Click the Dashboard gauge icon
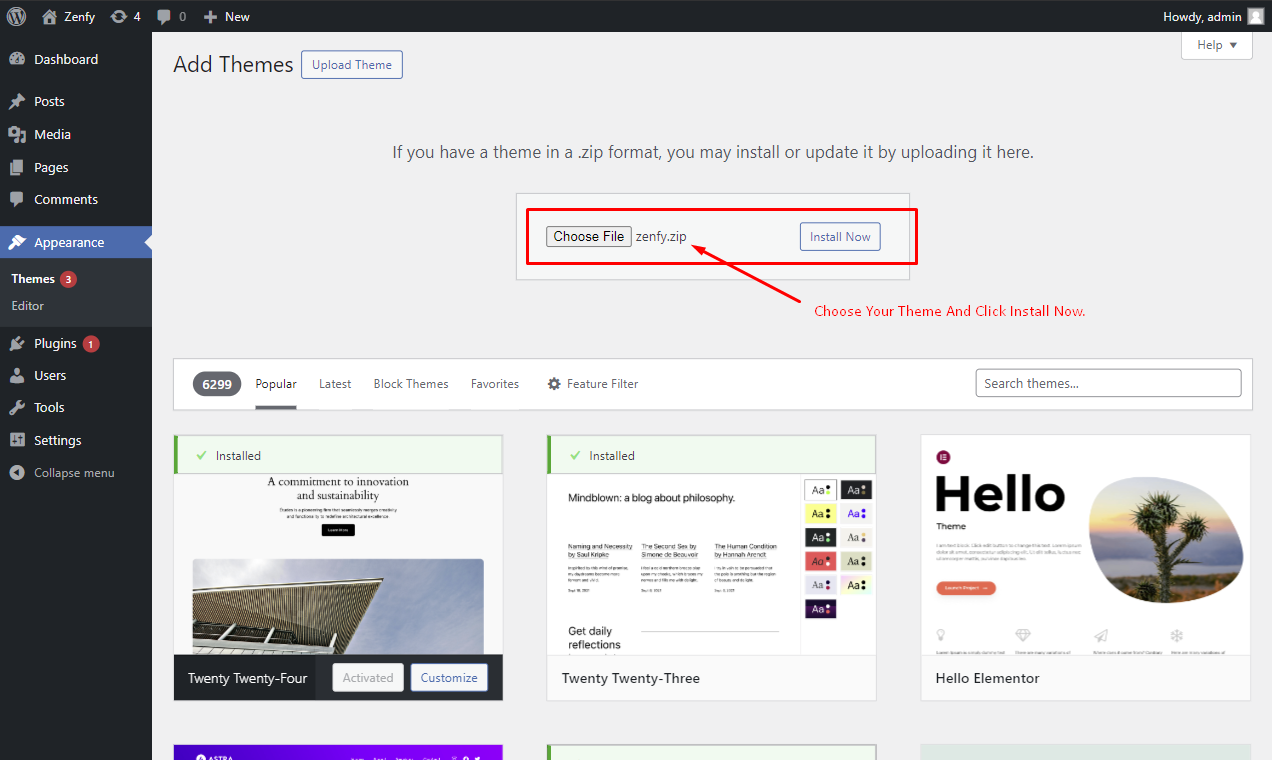 17,59
